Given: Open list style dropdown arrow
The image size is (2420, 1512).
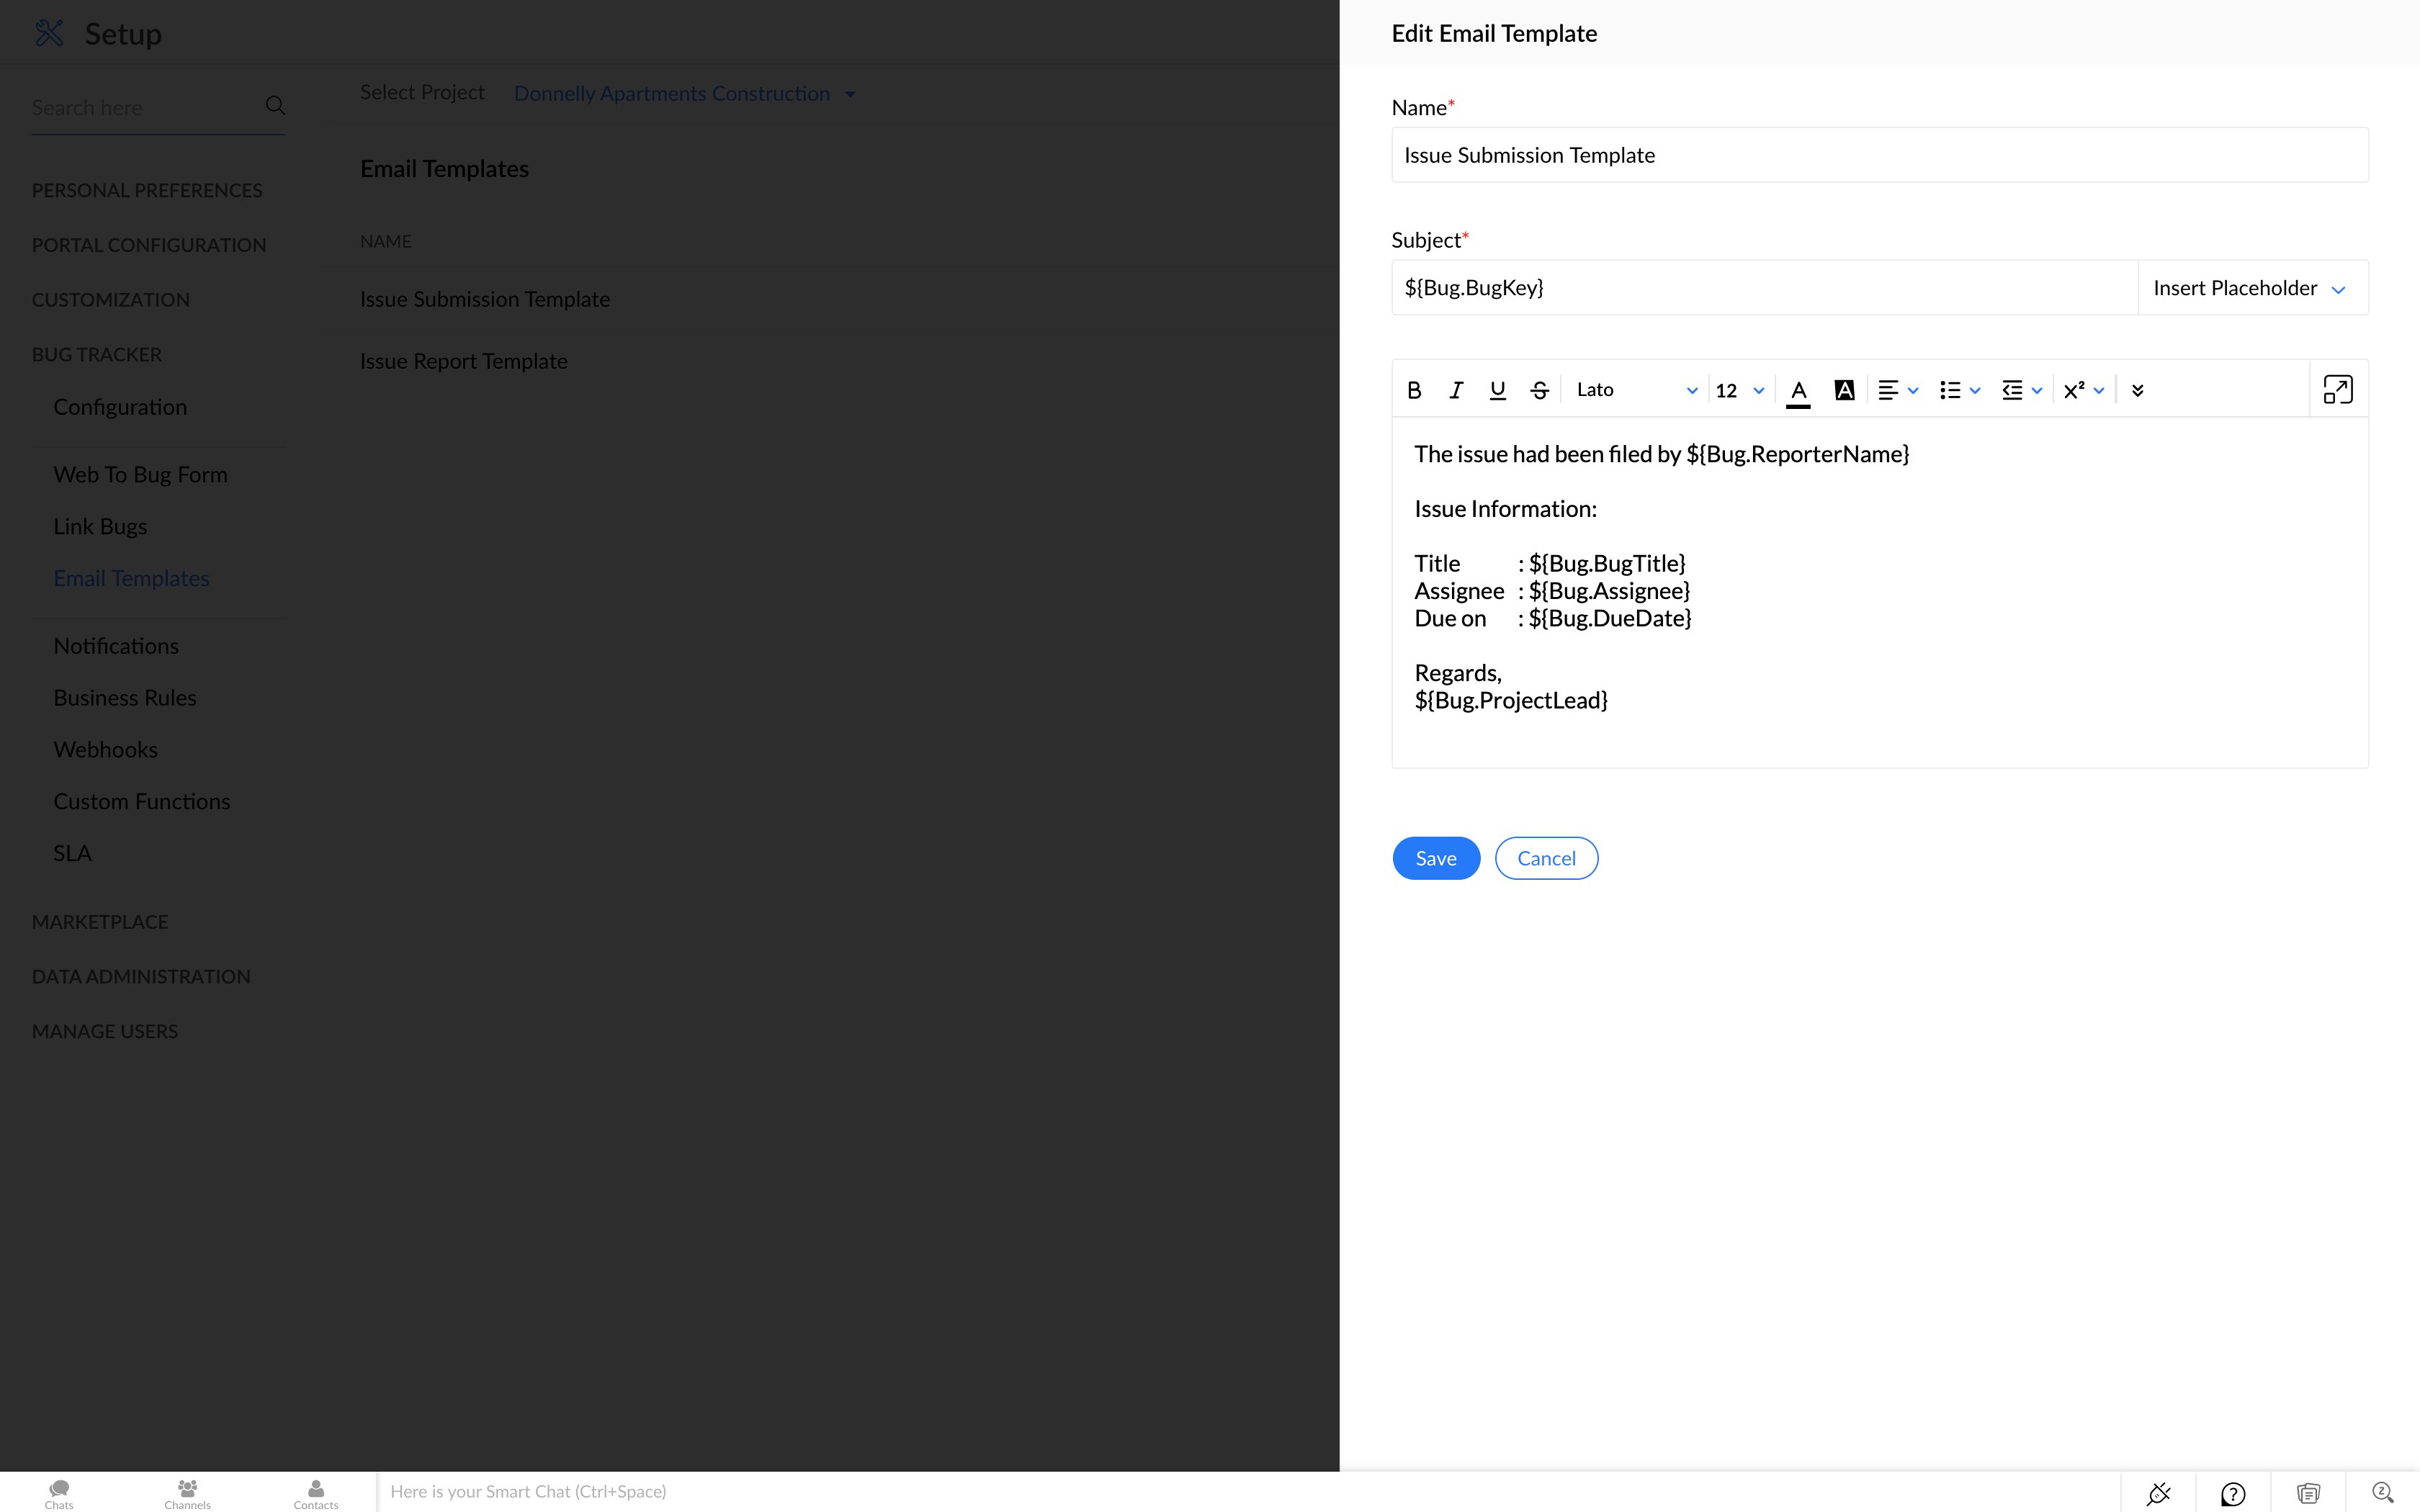Looking at the screenshot, I should [1975, 391].
